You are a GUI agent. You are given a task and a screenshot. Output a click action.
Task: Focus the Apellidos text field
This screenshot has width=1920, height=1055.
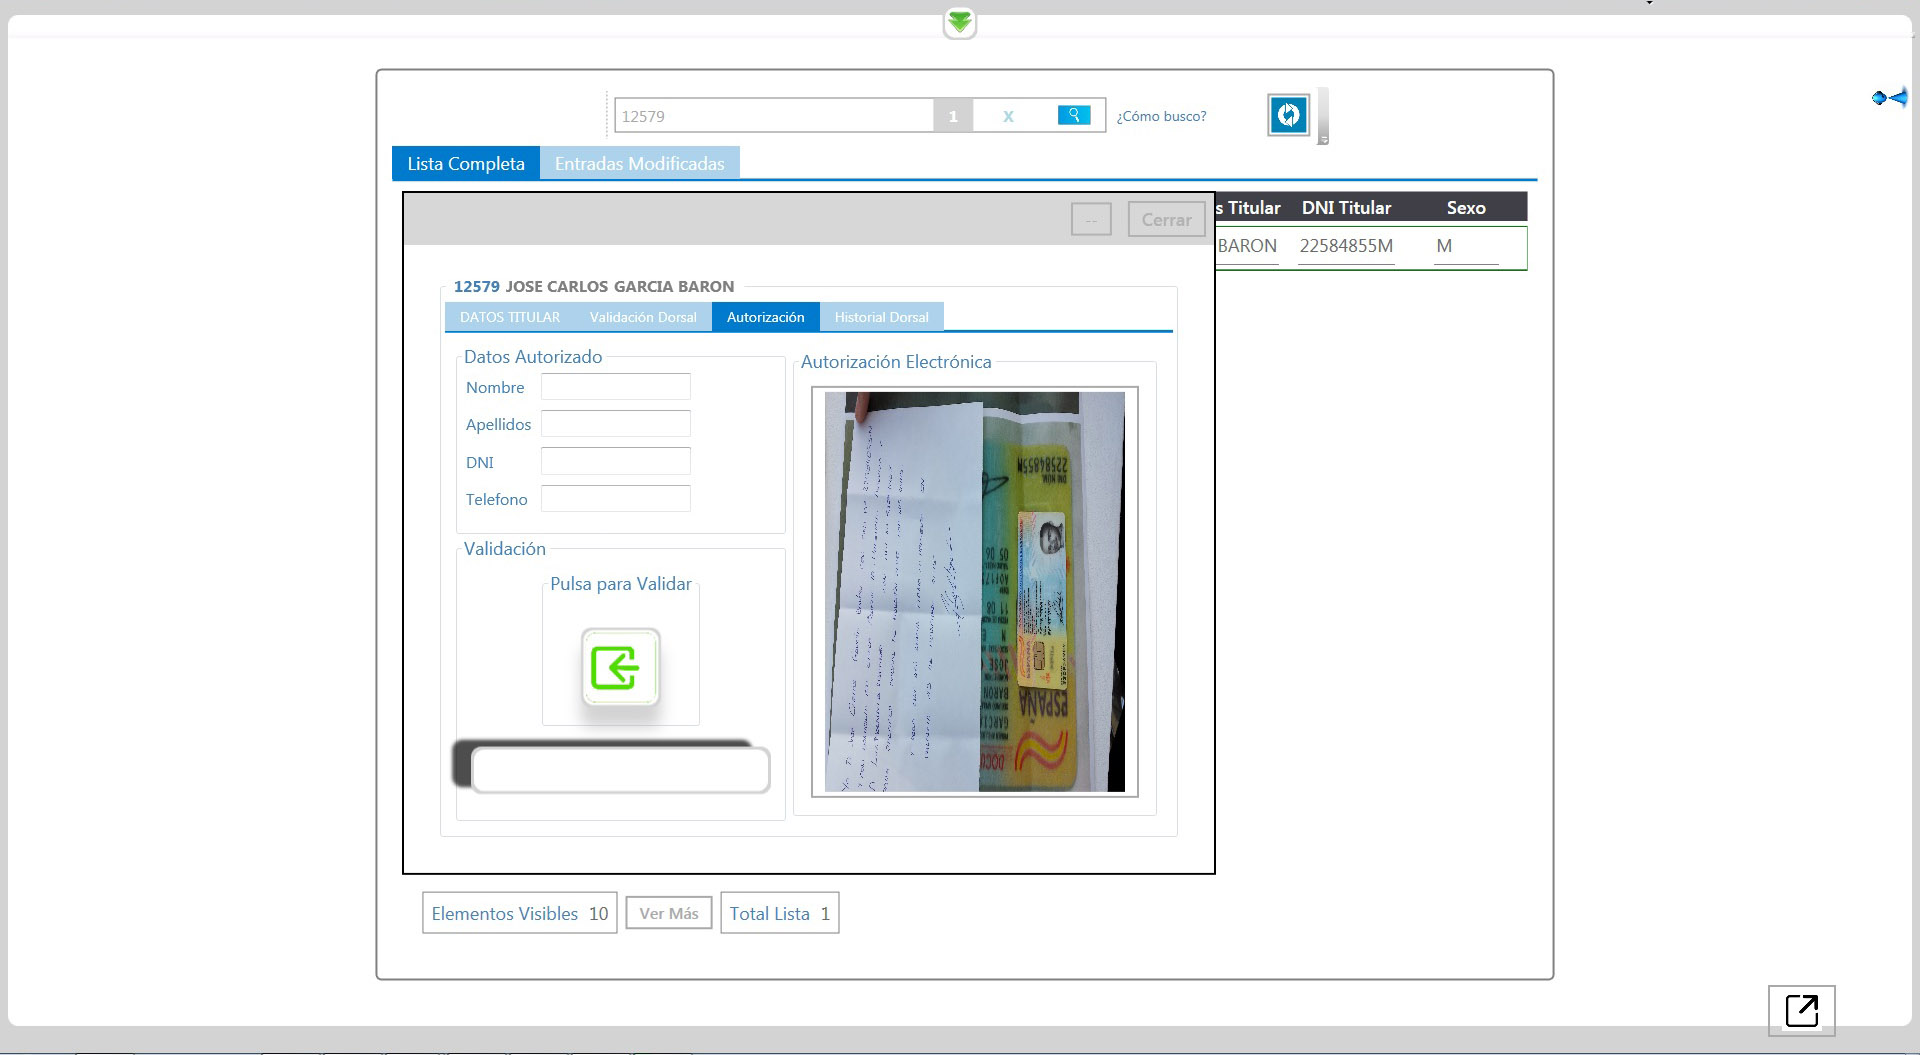[615, 424]
